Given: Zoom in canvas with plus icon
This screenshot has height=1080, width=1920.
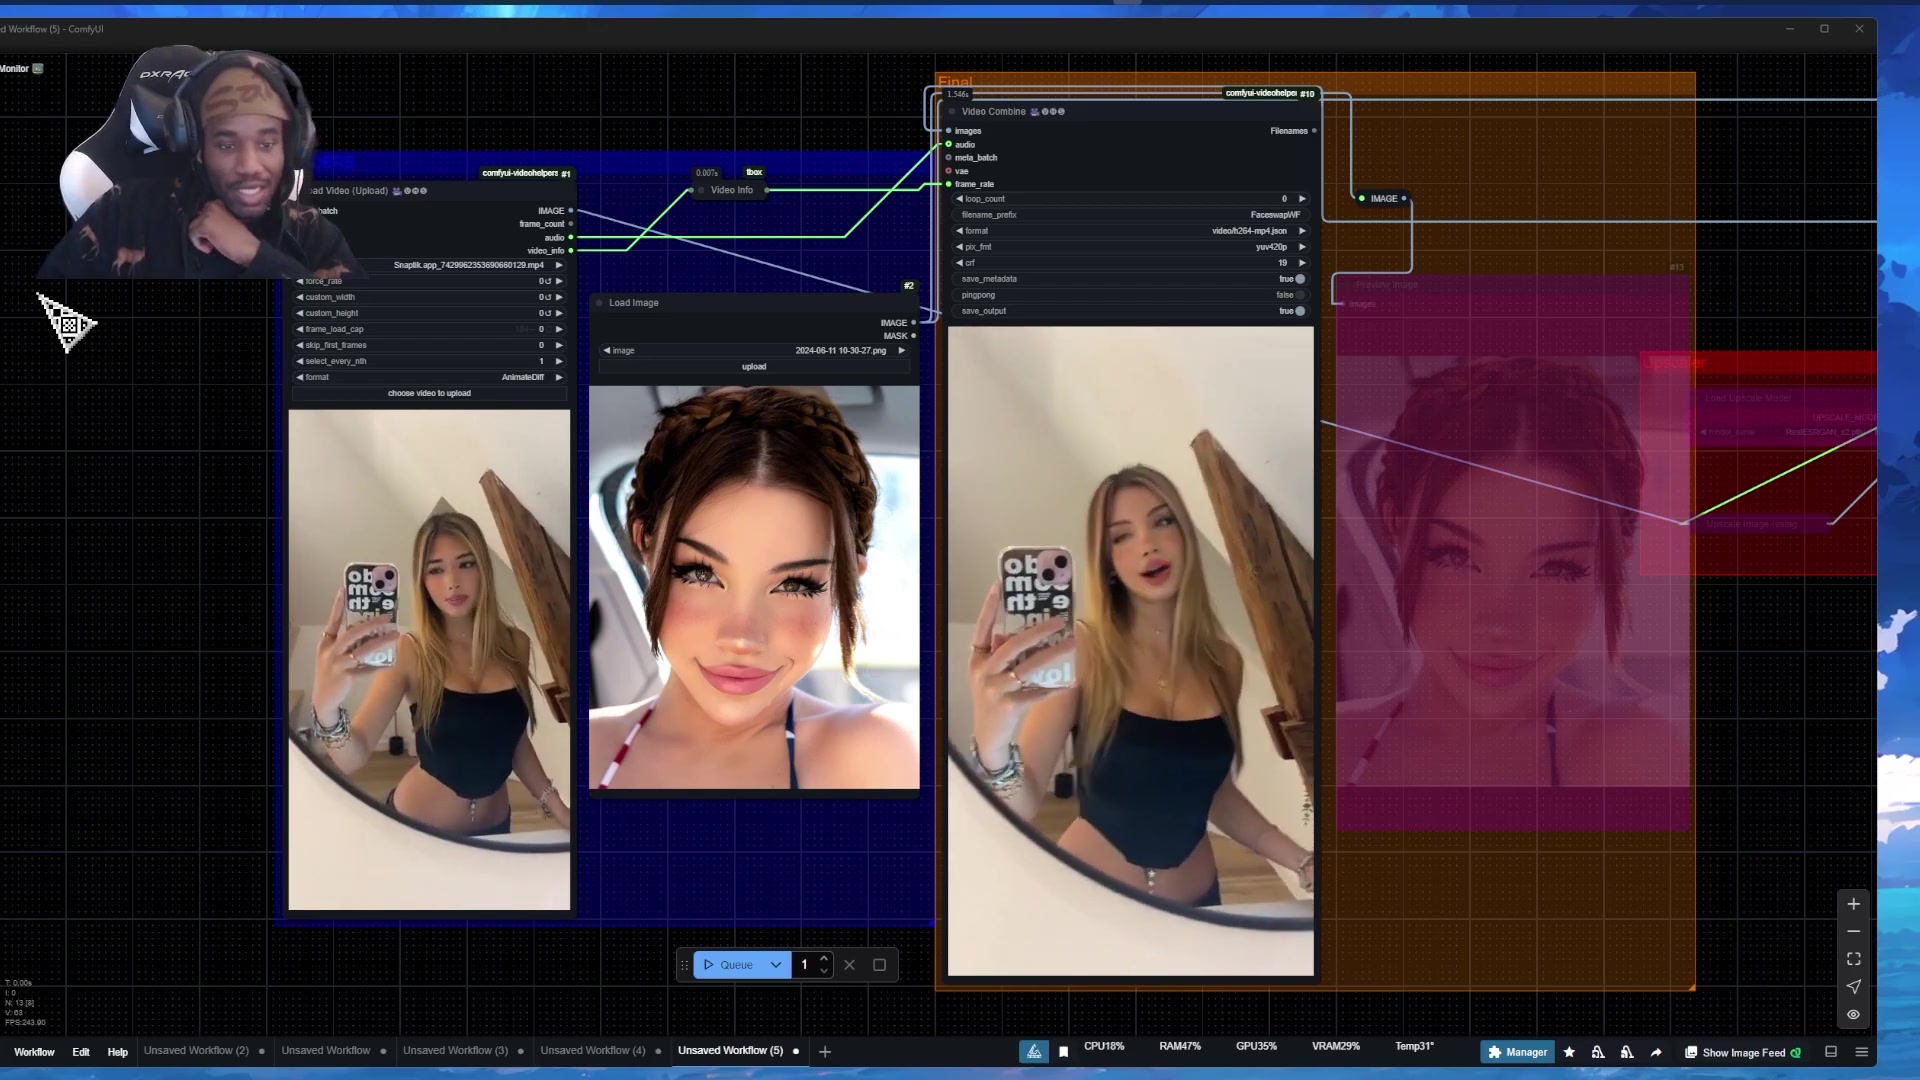Looking at the screenshot, I should tap(1853, 904).
